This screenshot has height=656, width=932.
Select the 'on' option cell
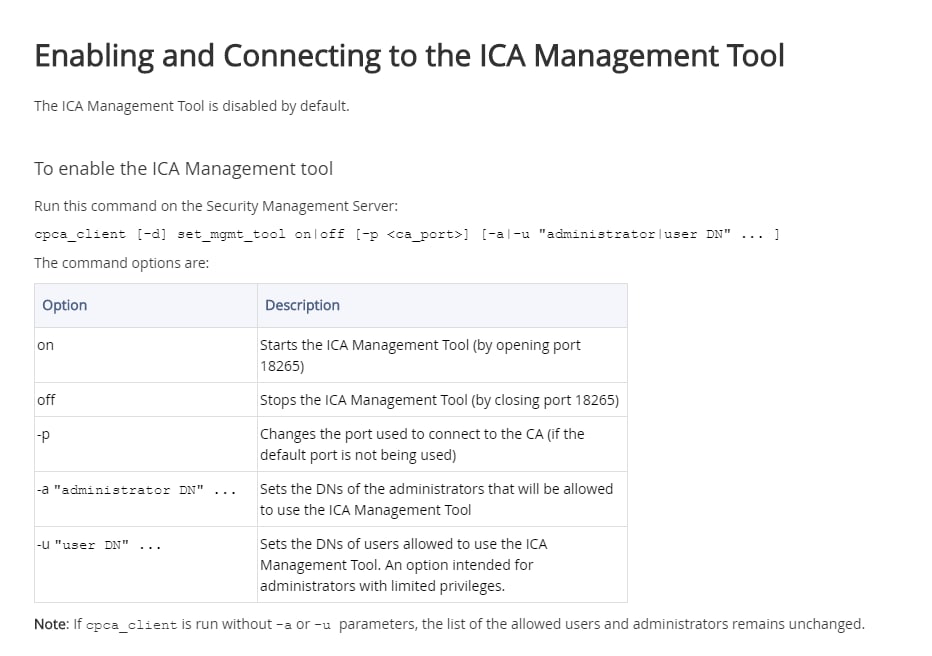point(45,345)
